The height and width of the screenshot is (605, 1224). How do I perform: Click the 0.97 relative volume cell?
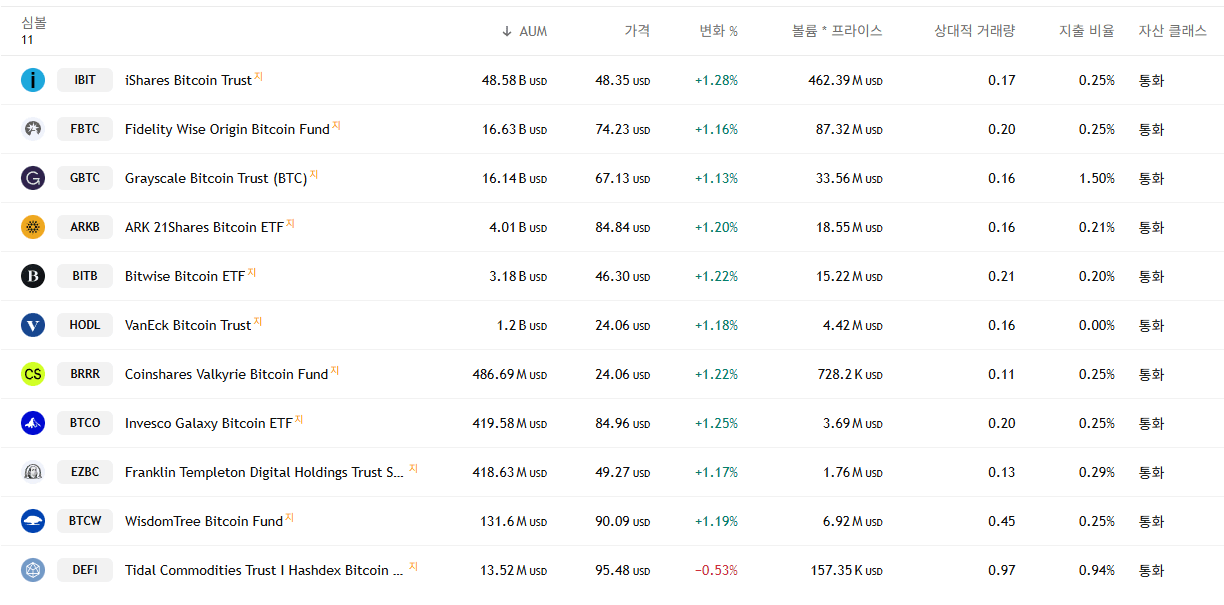tap(1002, 570)
